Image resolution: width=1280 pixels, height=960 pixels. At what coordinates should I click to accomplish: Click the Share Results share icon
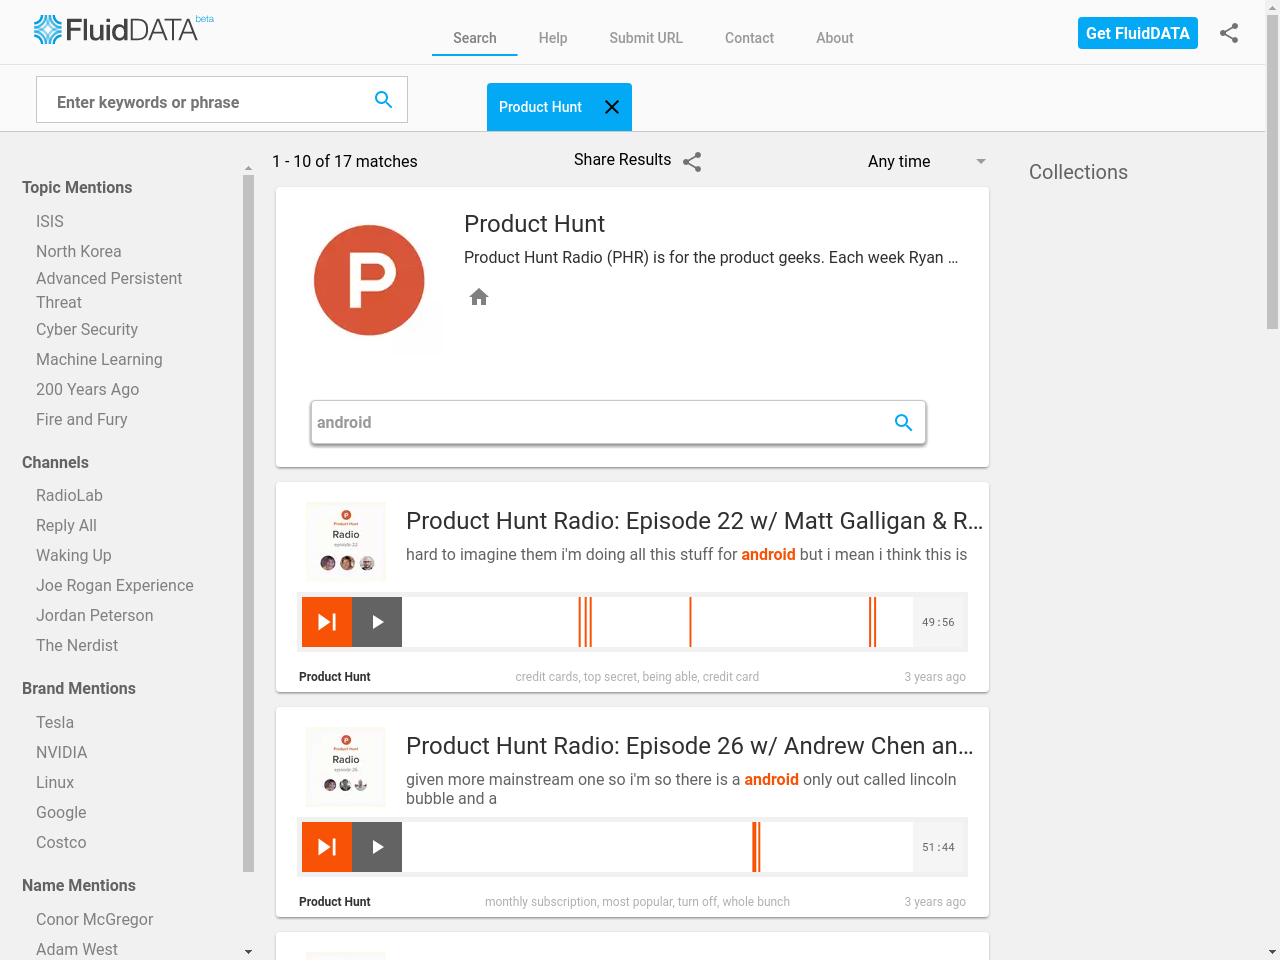coord(692,162)
